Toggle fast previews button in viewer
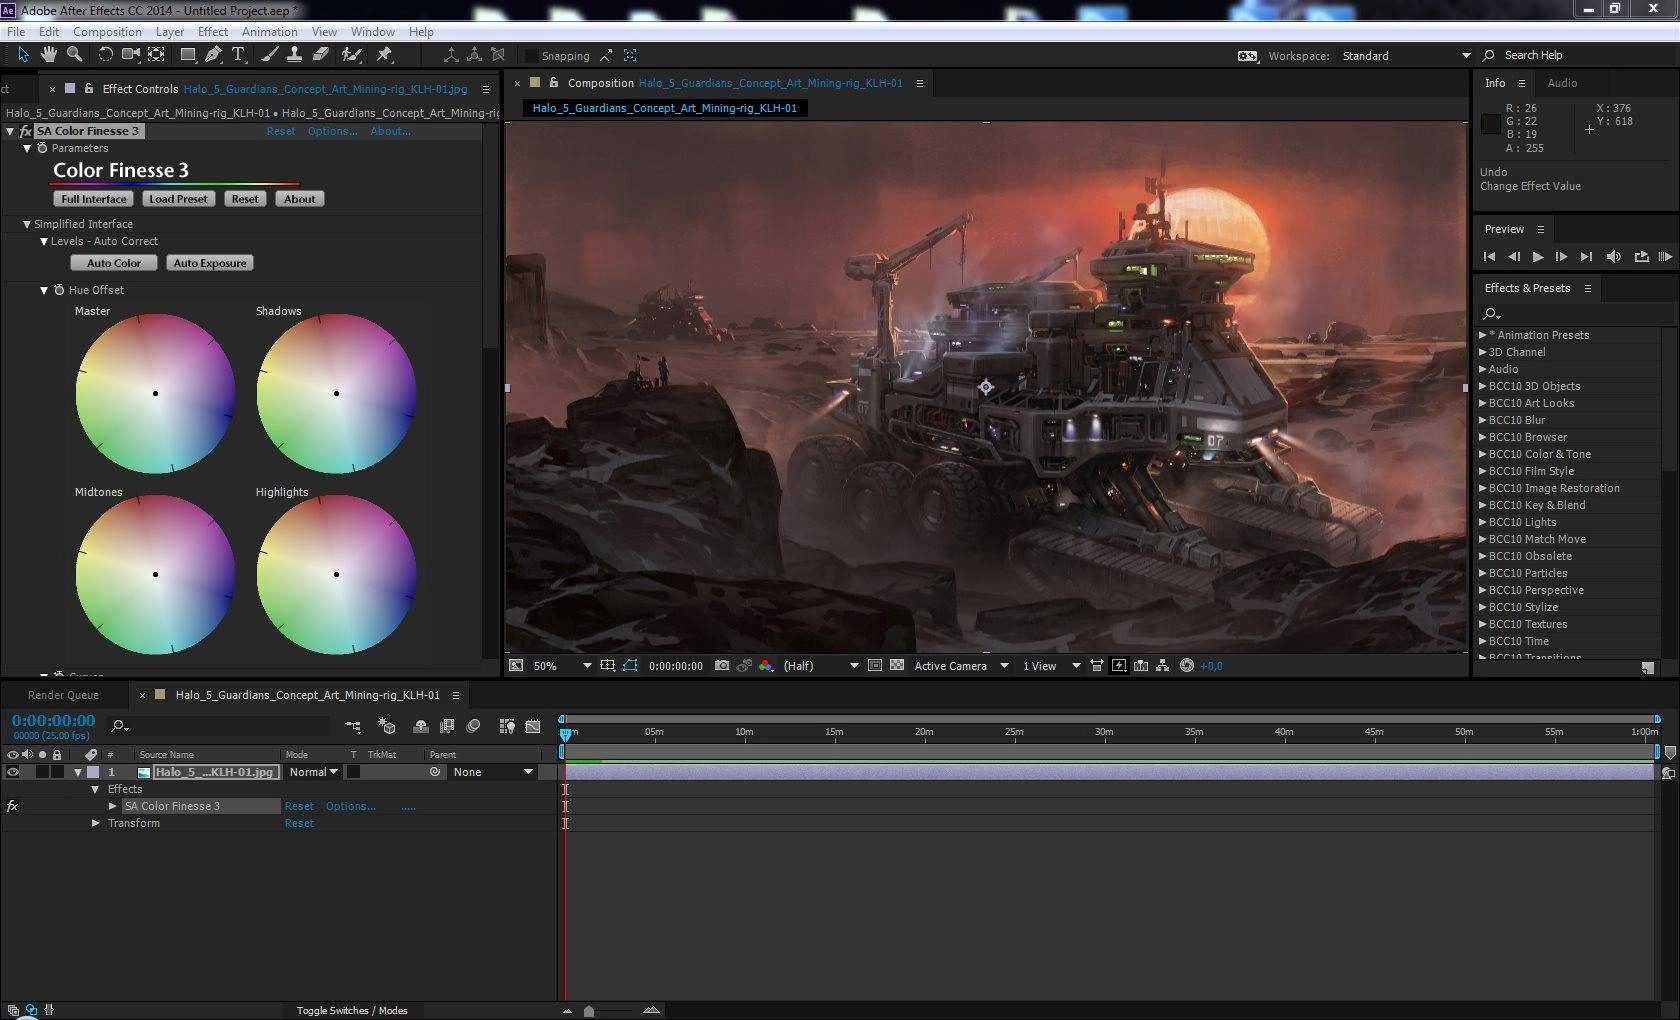The image size is (1680, 1020). [1118, 666]
